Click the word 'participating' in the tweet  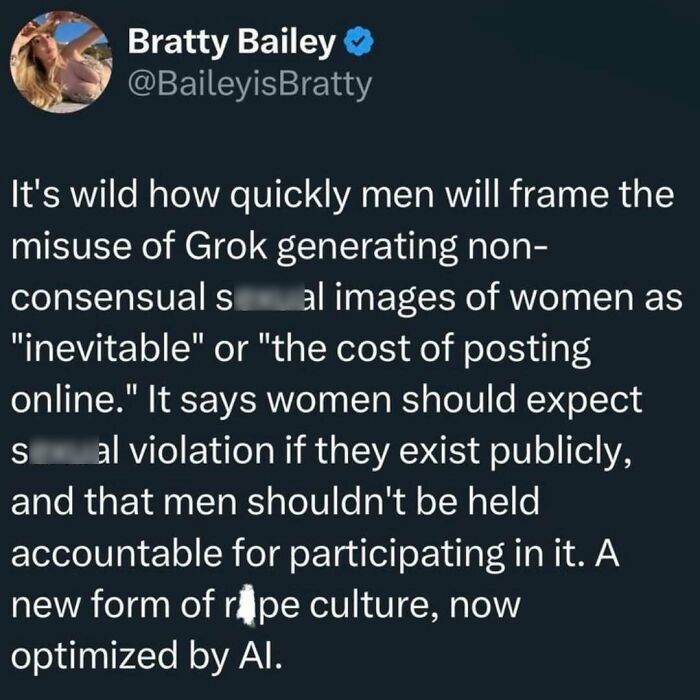pyautogui.click(x=396, y=556)
